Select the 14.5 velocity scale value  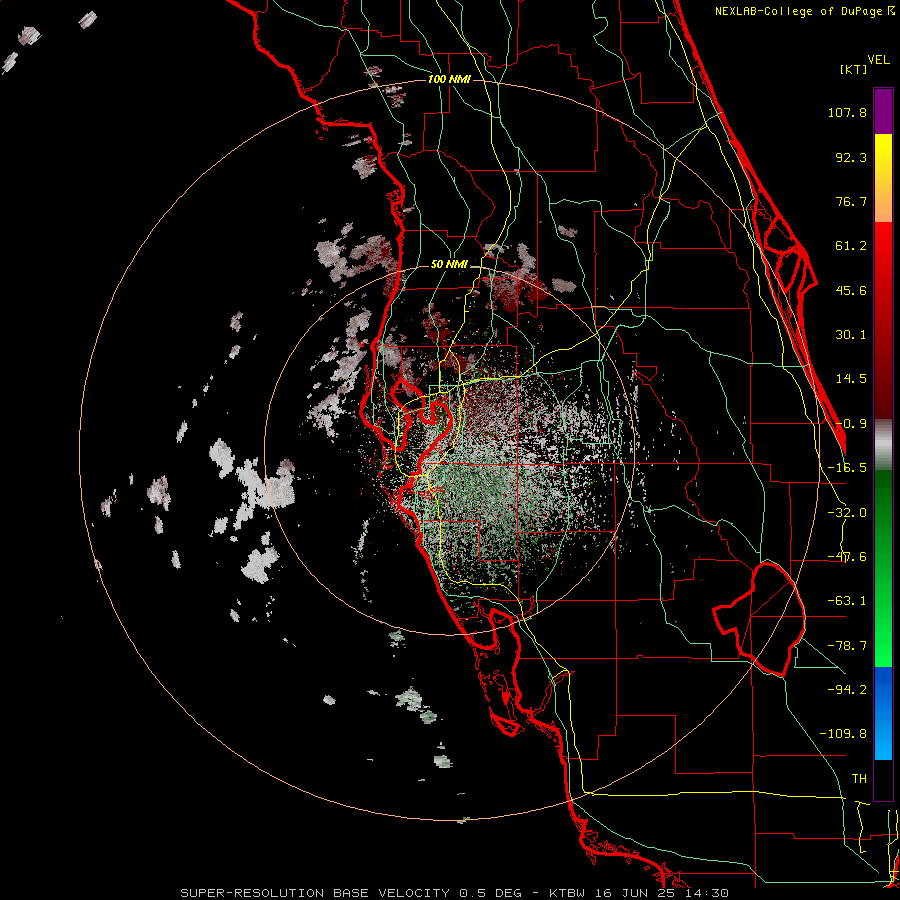coord(851,379)
